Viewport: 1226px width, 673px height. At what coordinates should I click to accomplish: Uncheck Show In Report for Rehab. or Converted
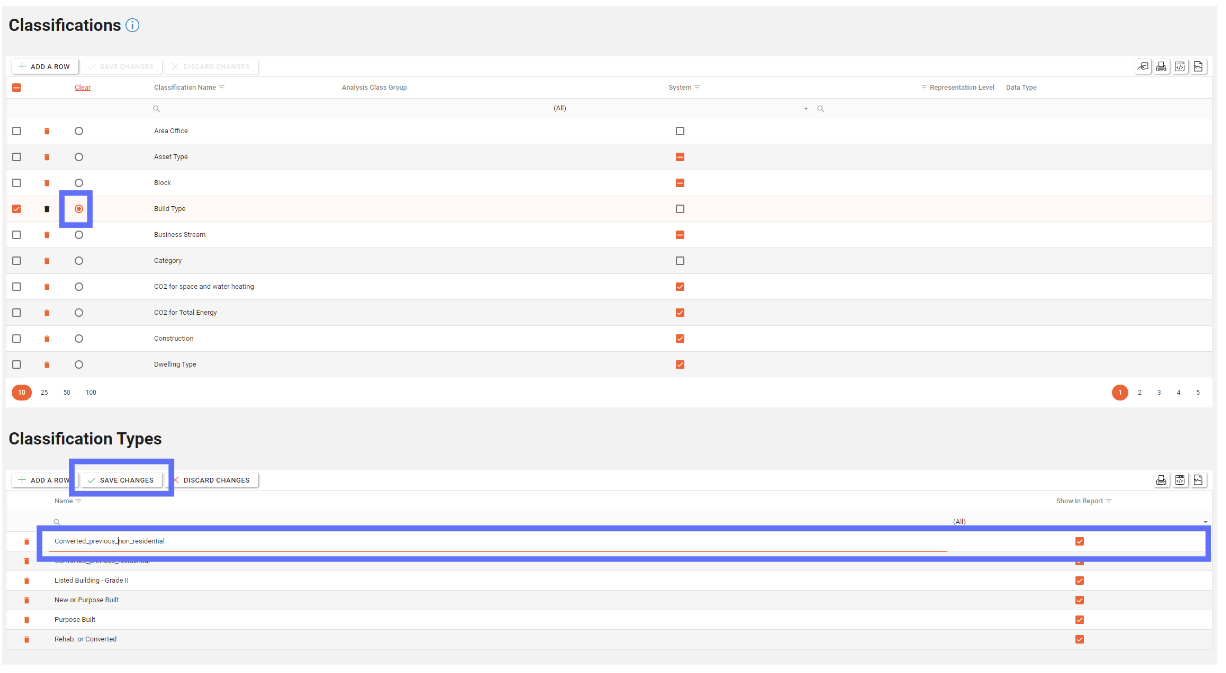(1079, 639)
